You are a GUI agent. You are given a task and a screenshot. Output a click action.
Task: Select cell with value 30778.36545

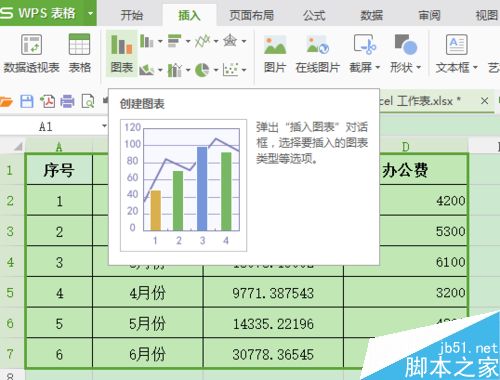[273, 354]
